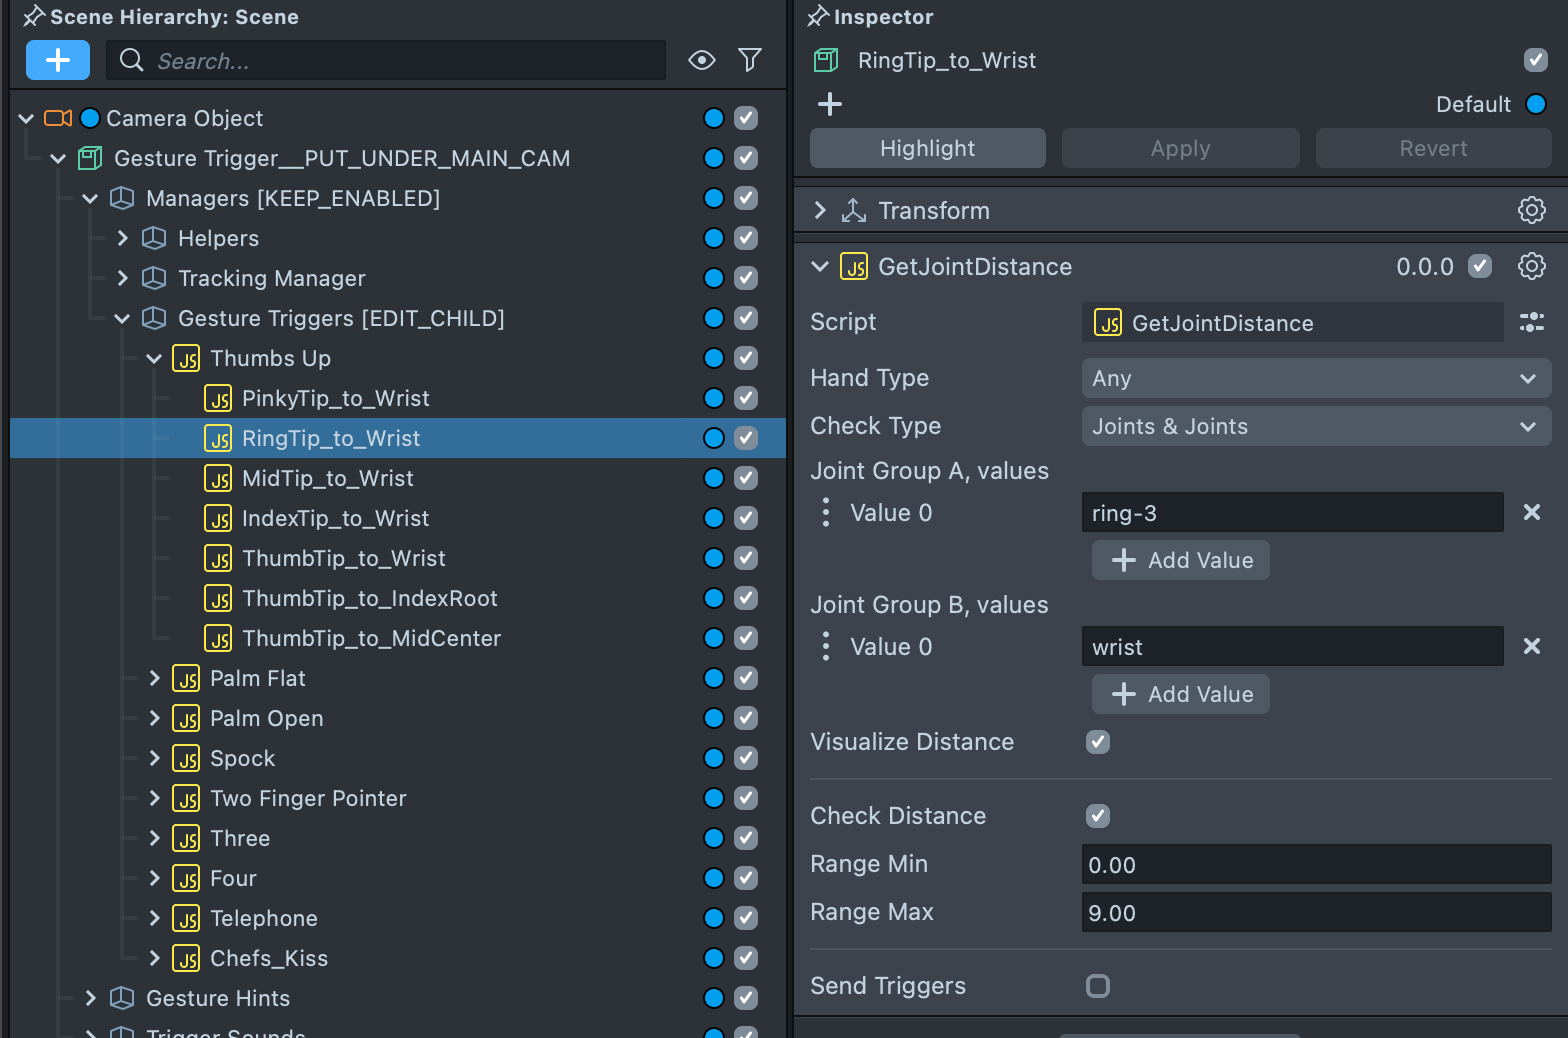Open the GetJointDistance component settings gear
1568x1038 pixels.
1531,266
